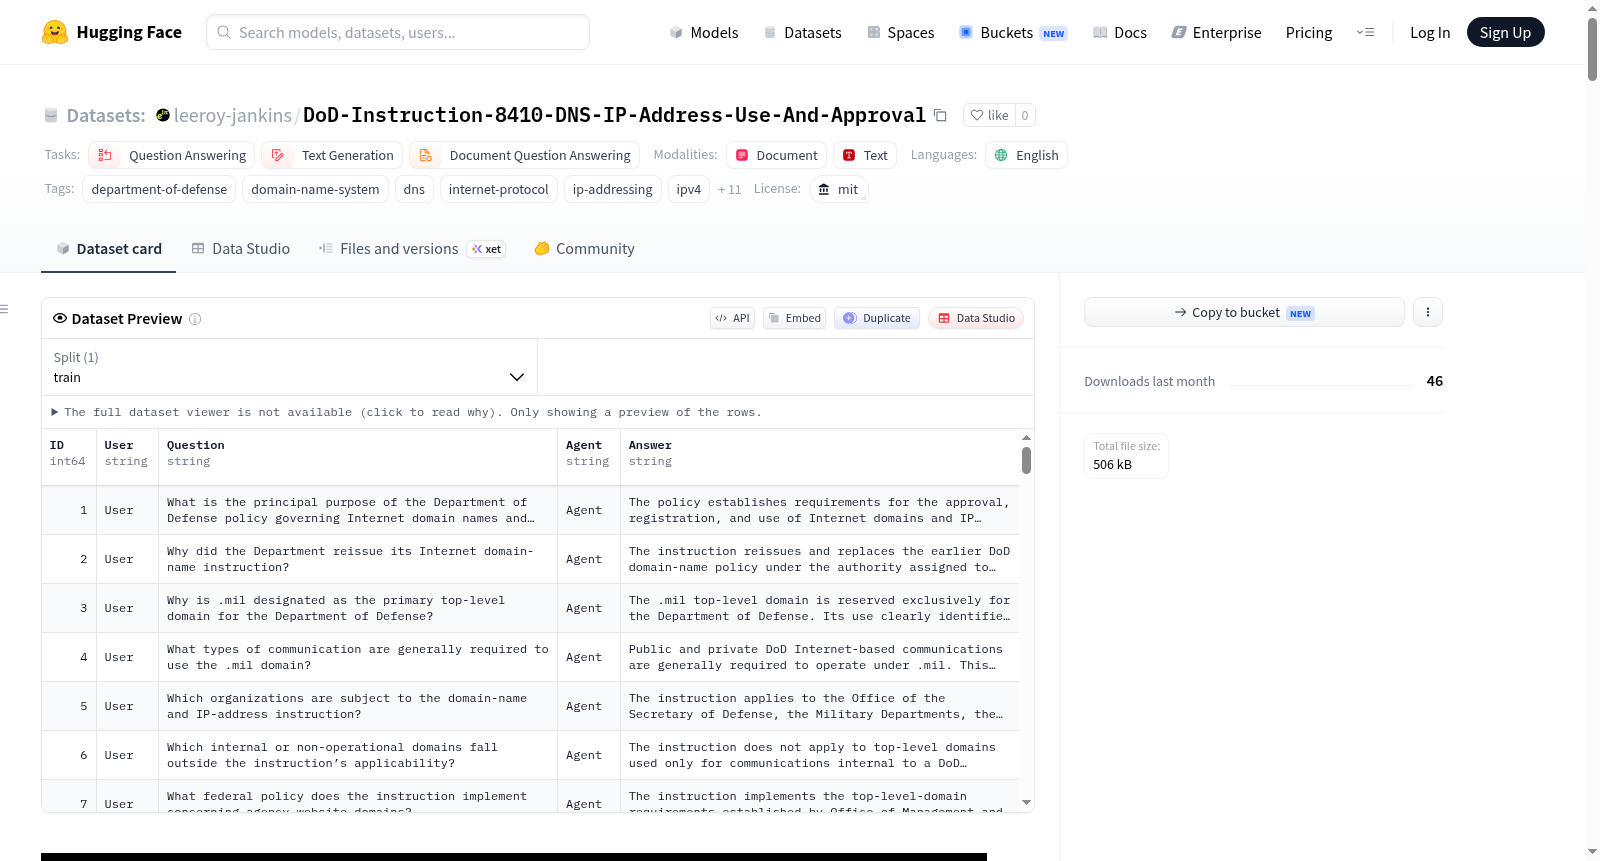This screenshot has height=861, width=1600.
Task: Expand the full dataset viewer notice
Action: click(x=407, y=412)
